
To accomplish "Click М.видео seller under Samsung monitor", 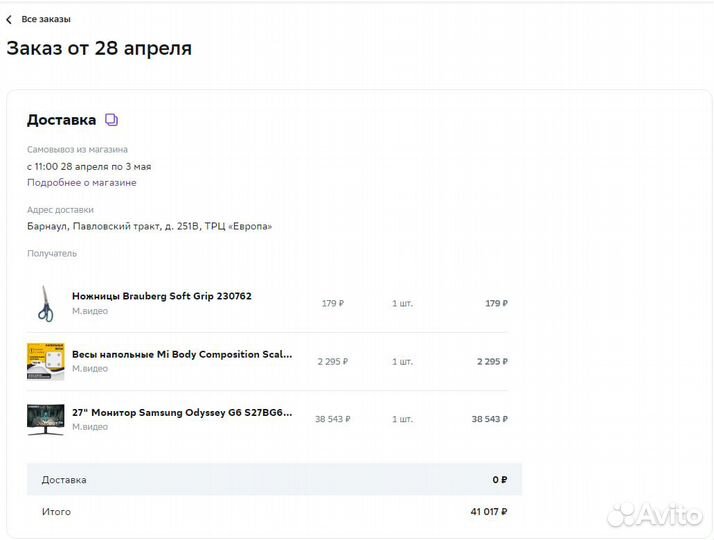I will tap(90, 427).
